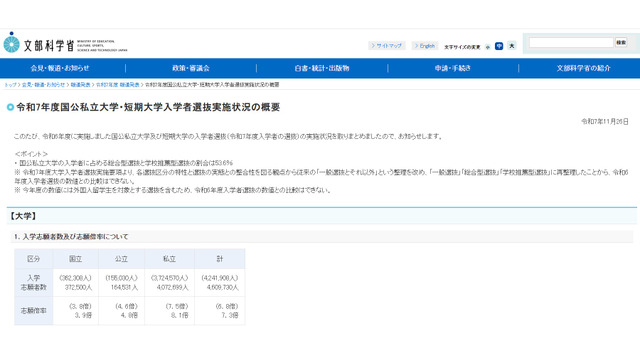
Task: Click the publication date 令和7年11月26日
Action: point(605,122)
